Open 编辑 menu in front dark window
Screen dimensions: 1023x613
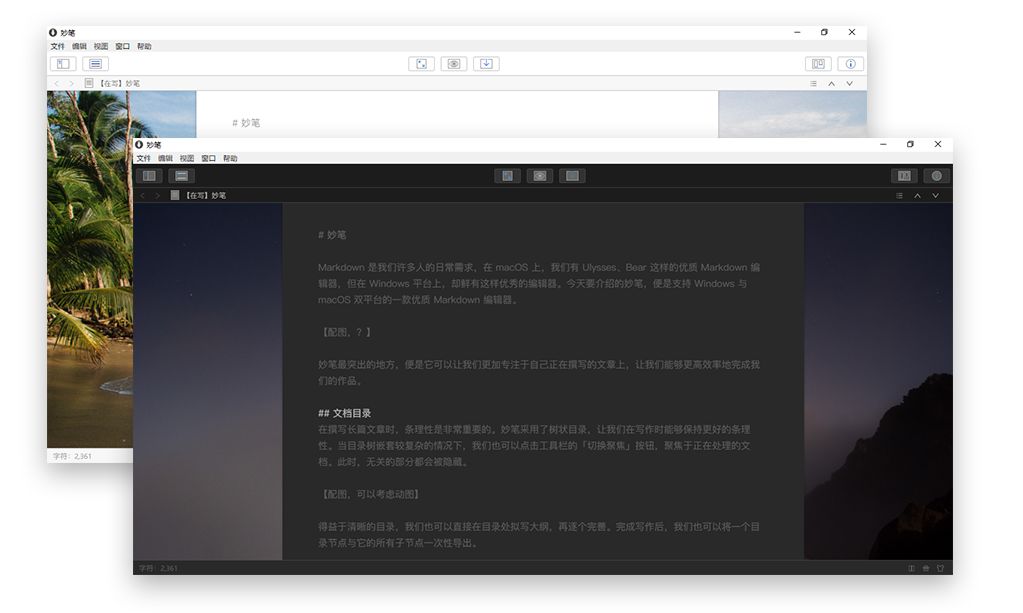pyautogui.click(x=165, y=158)
